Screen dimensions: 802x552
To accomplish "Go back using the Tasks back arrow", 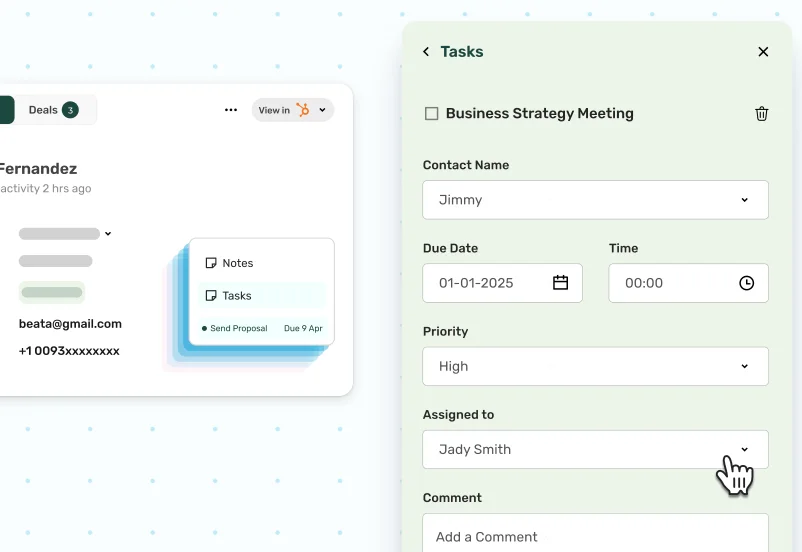I will [x=426, y=52].
